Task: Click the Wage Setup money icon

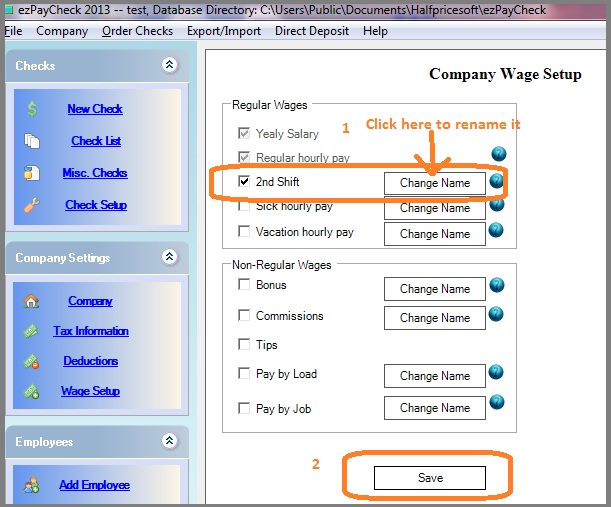Action: pyautogui.click(x=31, y=391)
